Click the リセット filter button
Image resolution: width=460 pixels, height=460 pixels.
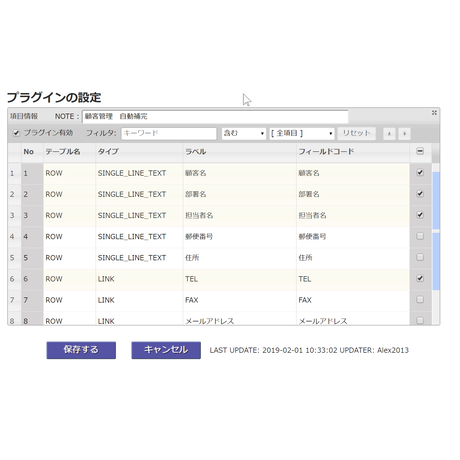357,133
